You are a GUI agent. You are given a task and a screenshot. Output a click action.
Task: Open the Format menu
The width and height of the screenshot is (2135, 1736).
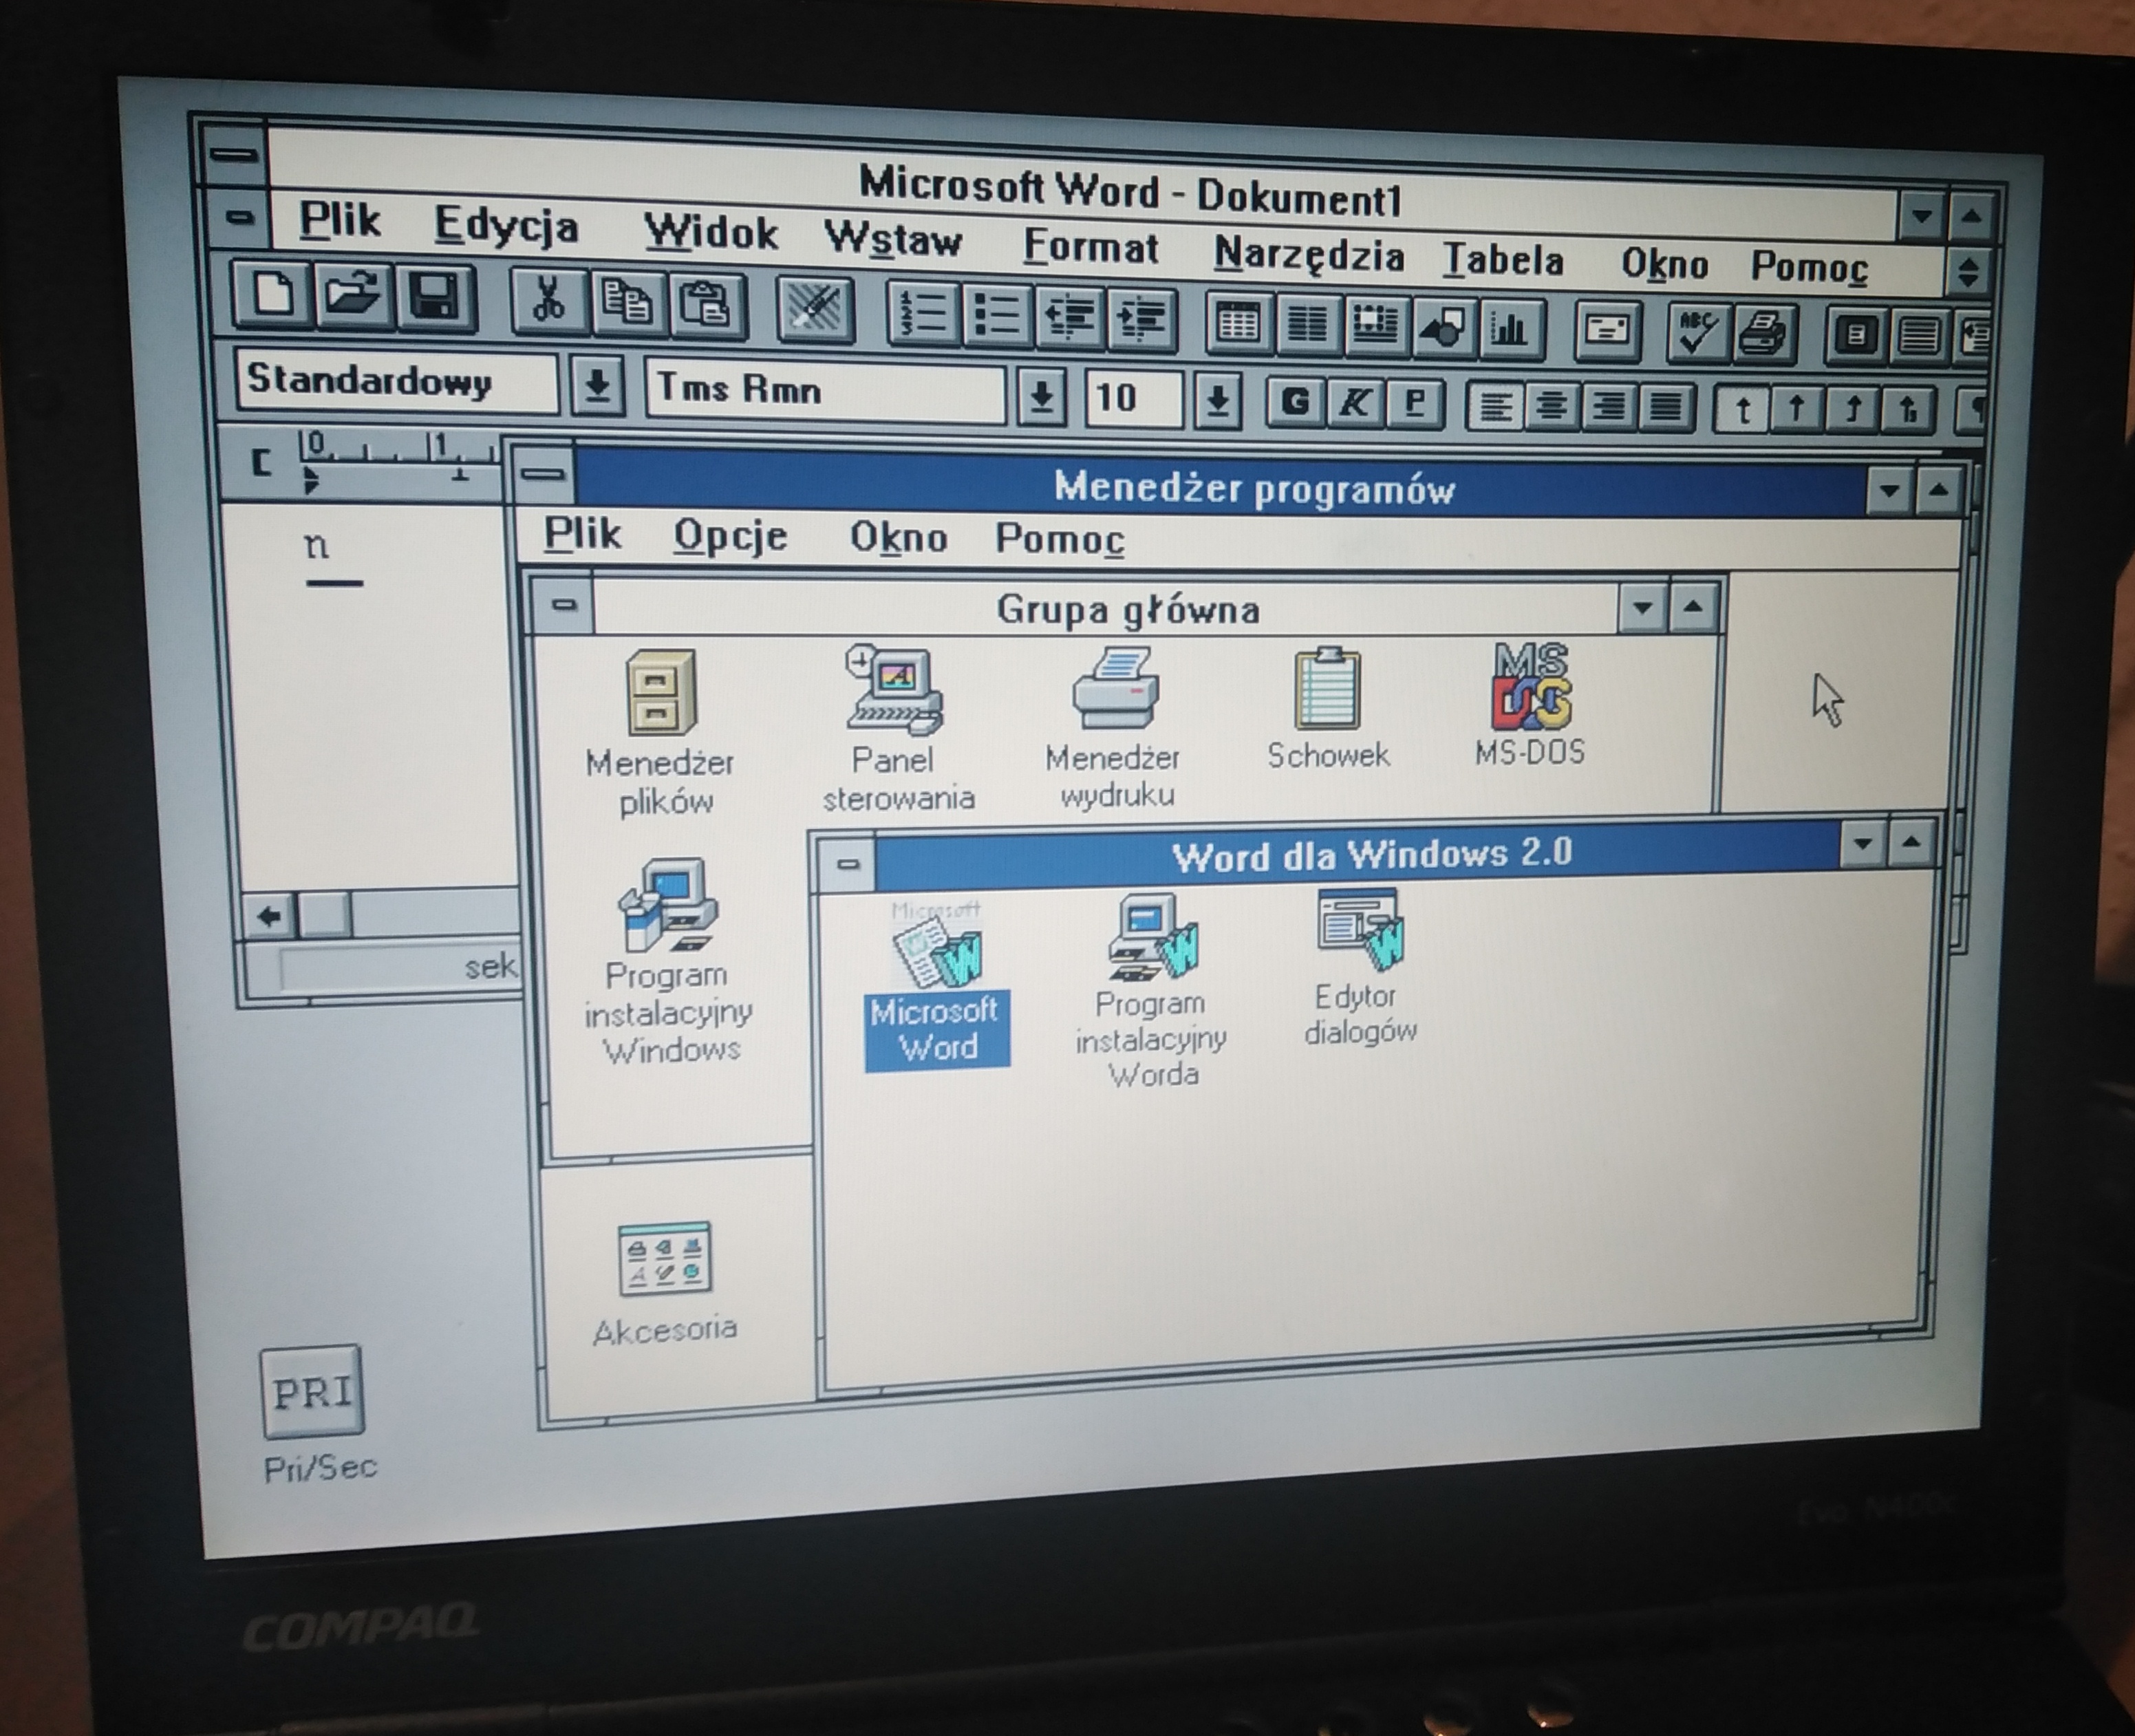pos(1091,246)
